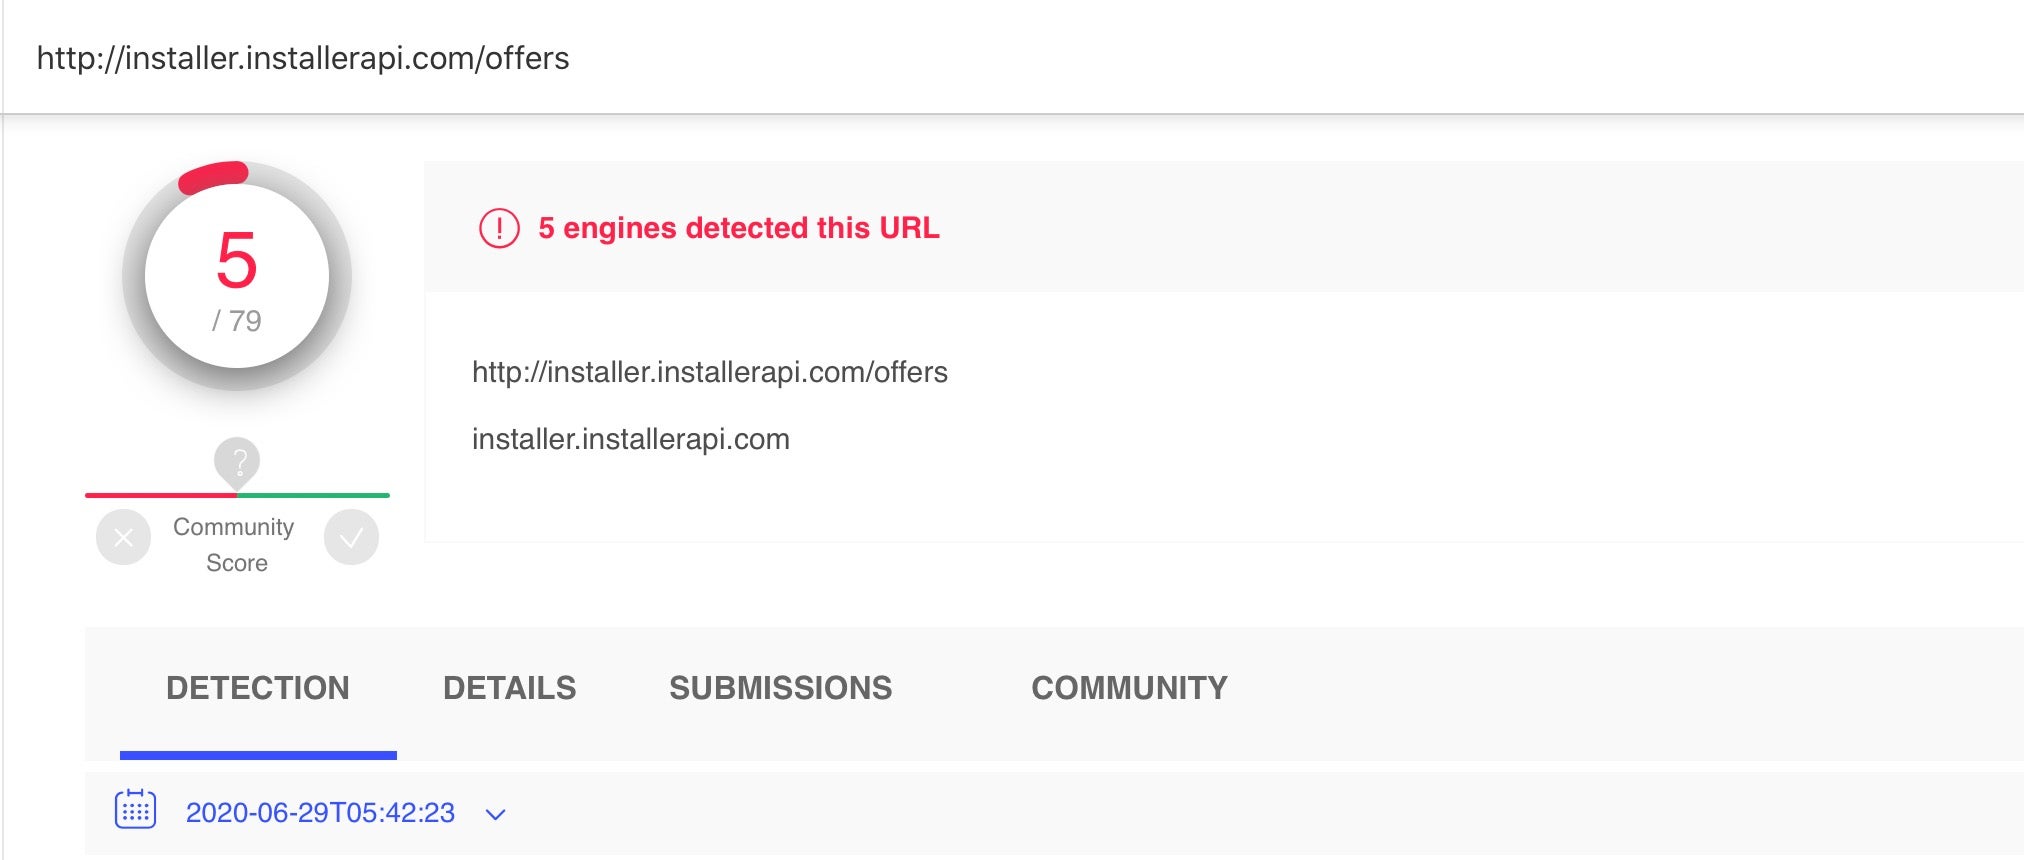Click the installer.installerapi.com domain text
The width and height of the screenshot is (2024, 860).
[x=630, y=439]
